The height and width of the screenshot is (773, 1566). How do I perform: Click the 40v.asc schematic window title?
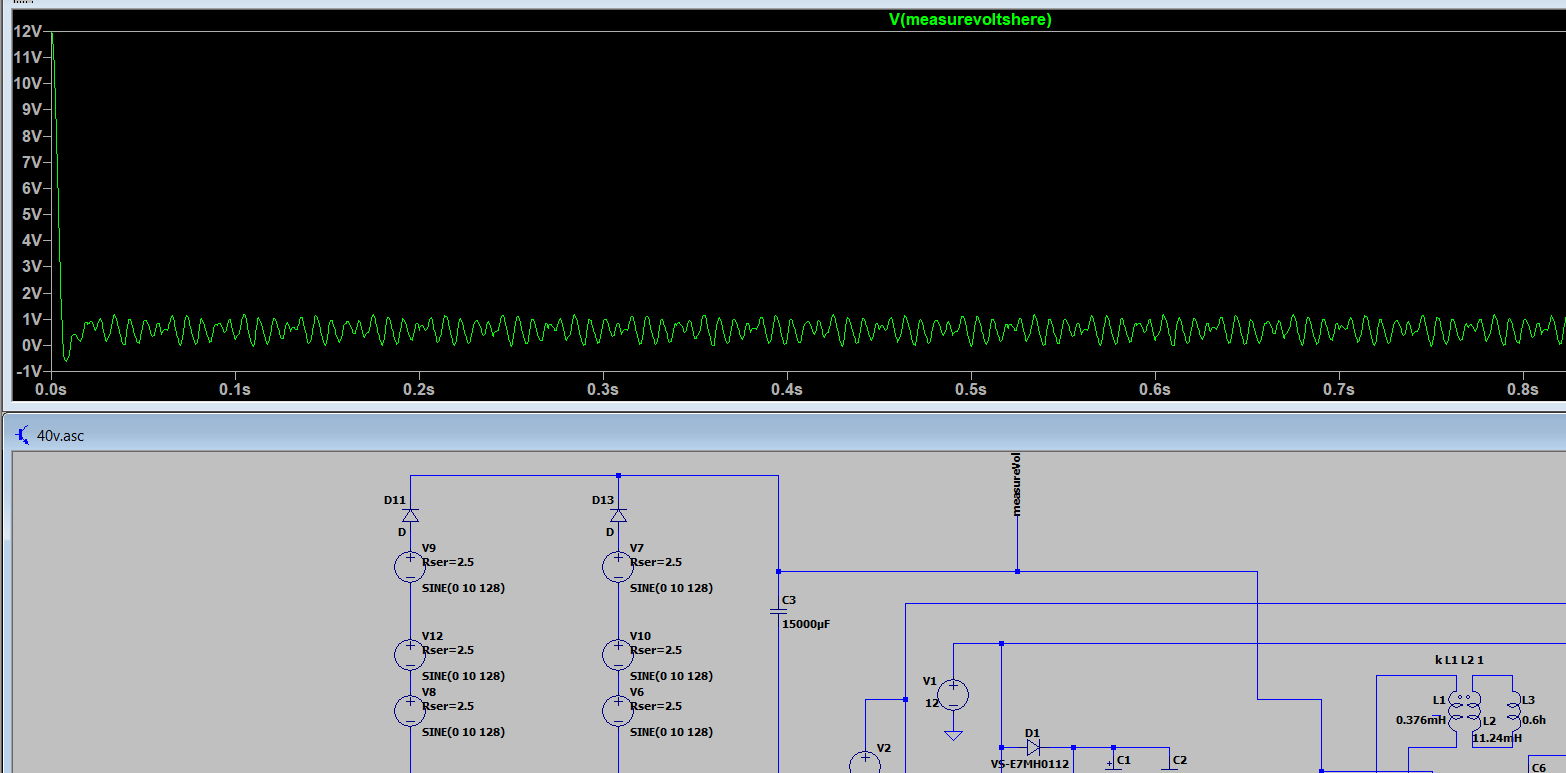click(60, 436)
